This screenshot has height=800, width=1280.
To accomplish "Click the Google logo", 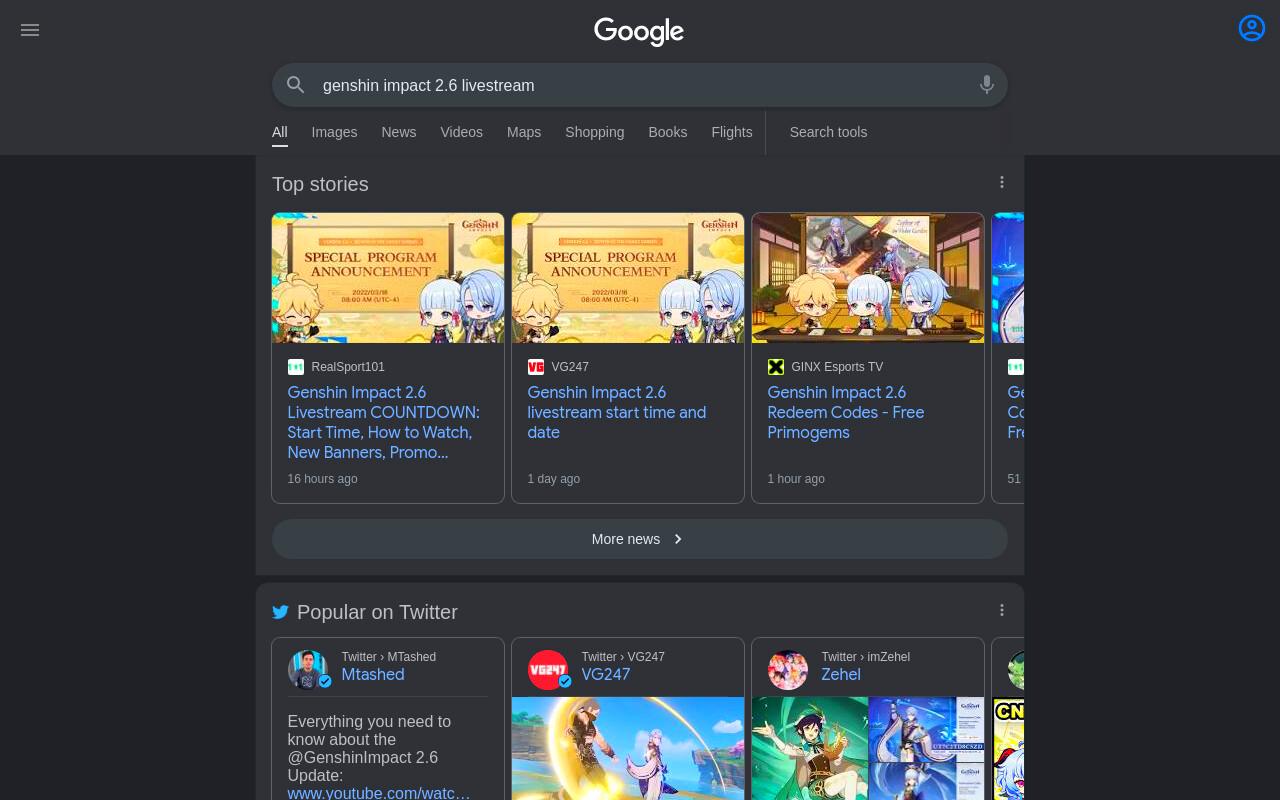I will point(639,32).
